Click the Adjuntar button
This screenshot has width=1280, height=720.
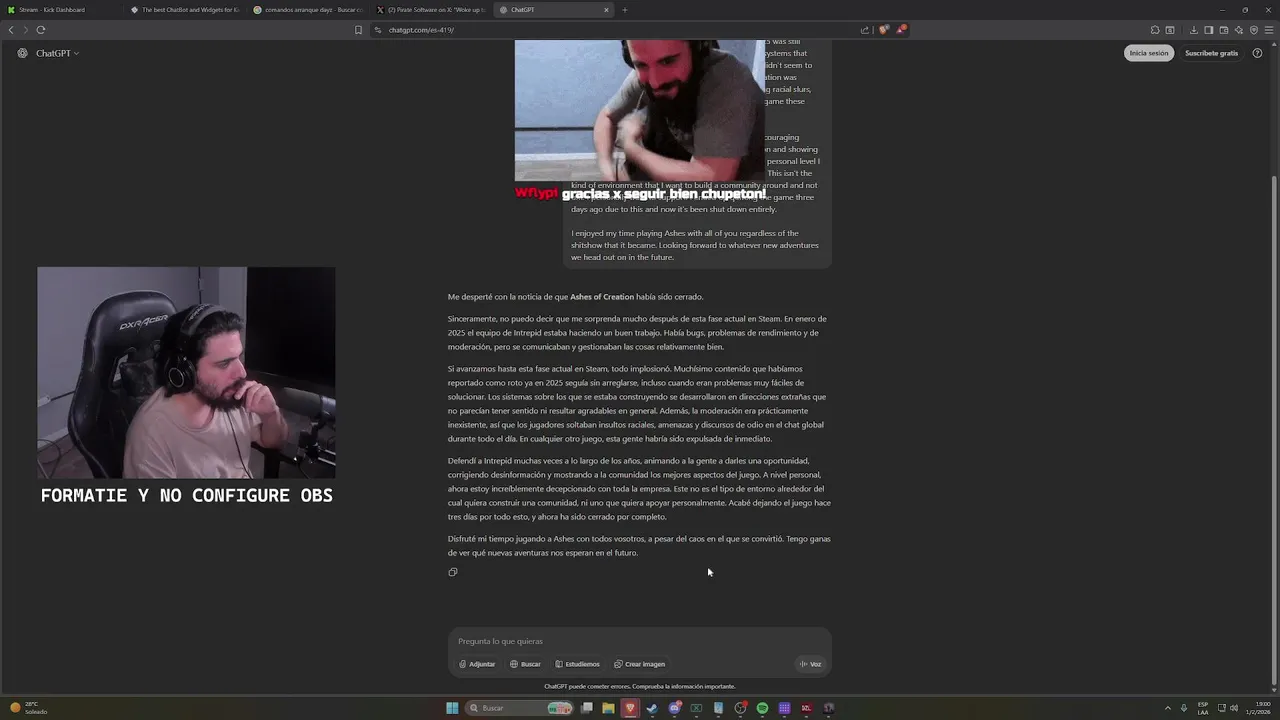click(477, 664)
